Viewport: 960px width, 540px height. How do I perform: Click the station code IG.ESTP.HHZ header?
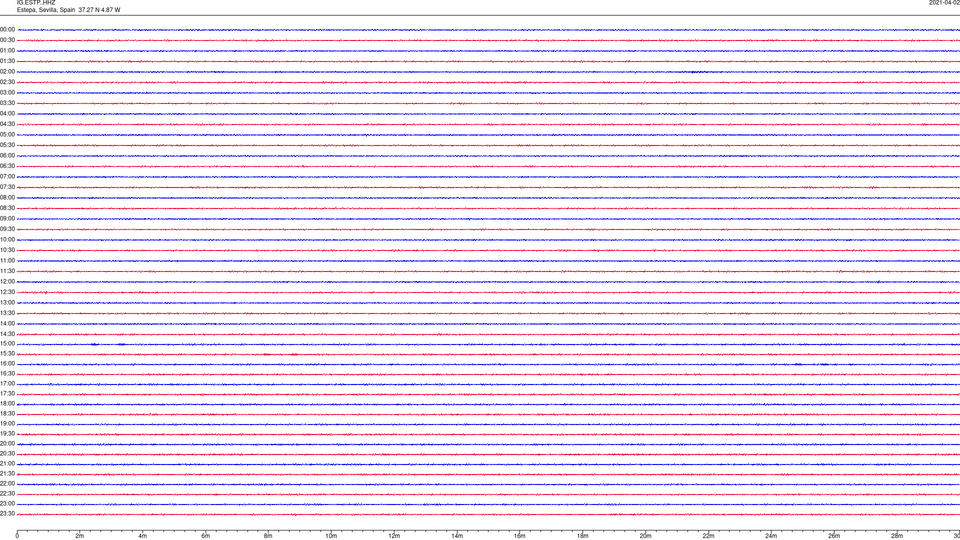pos(36,3)
